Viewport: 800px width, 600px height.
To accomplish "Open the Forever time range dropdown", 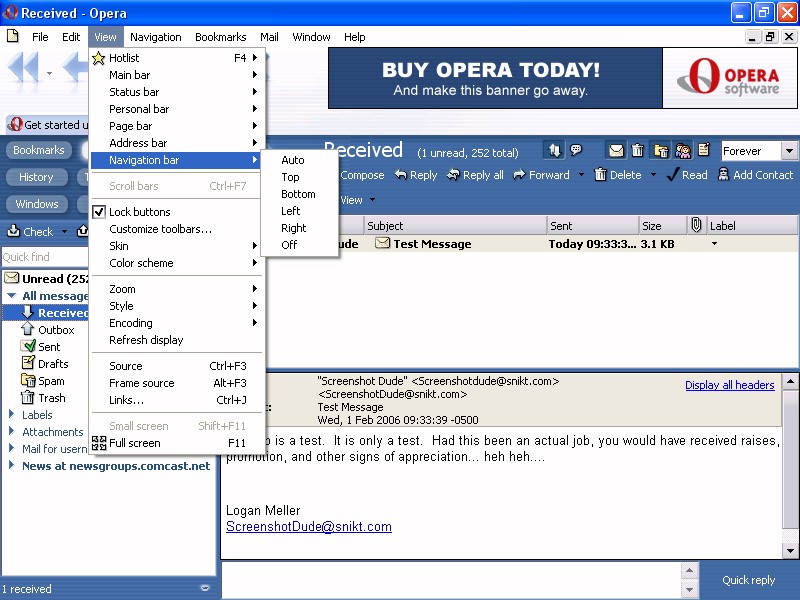I will point(789,151).
